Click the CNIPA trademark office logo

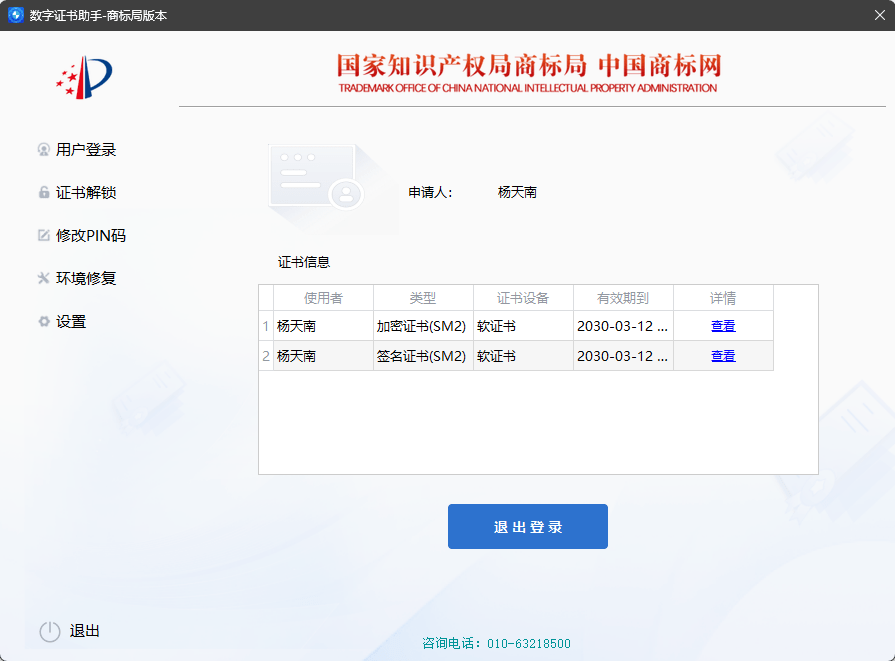click(84, 78)
